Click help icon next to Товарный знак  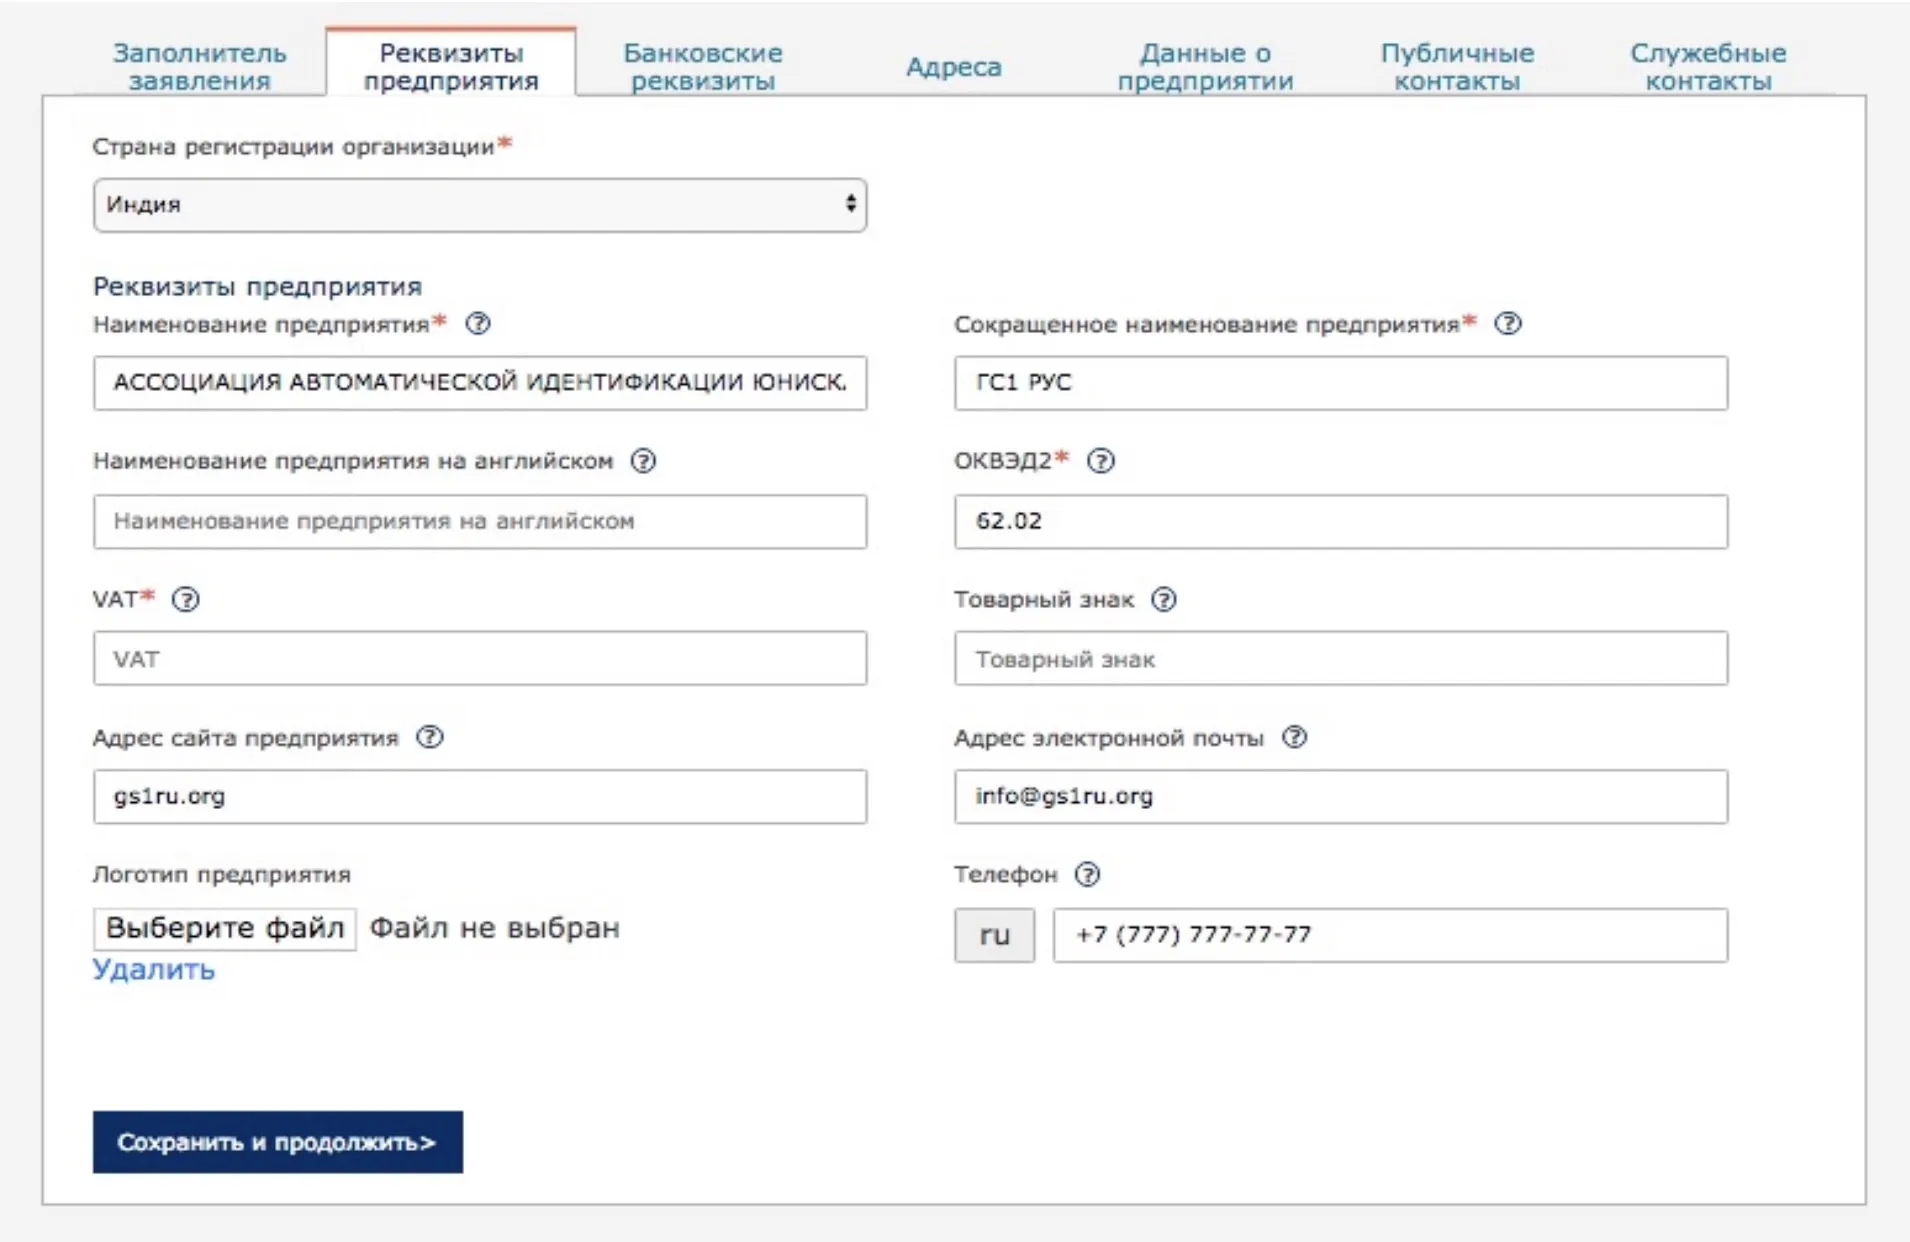pos(1163,599)
